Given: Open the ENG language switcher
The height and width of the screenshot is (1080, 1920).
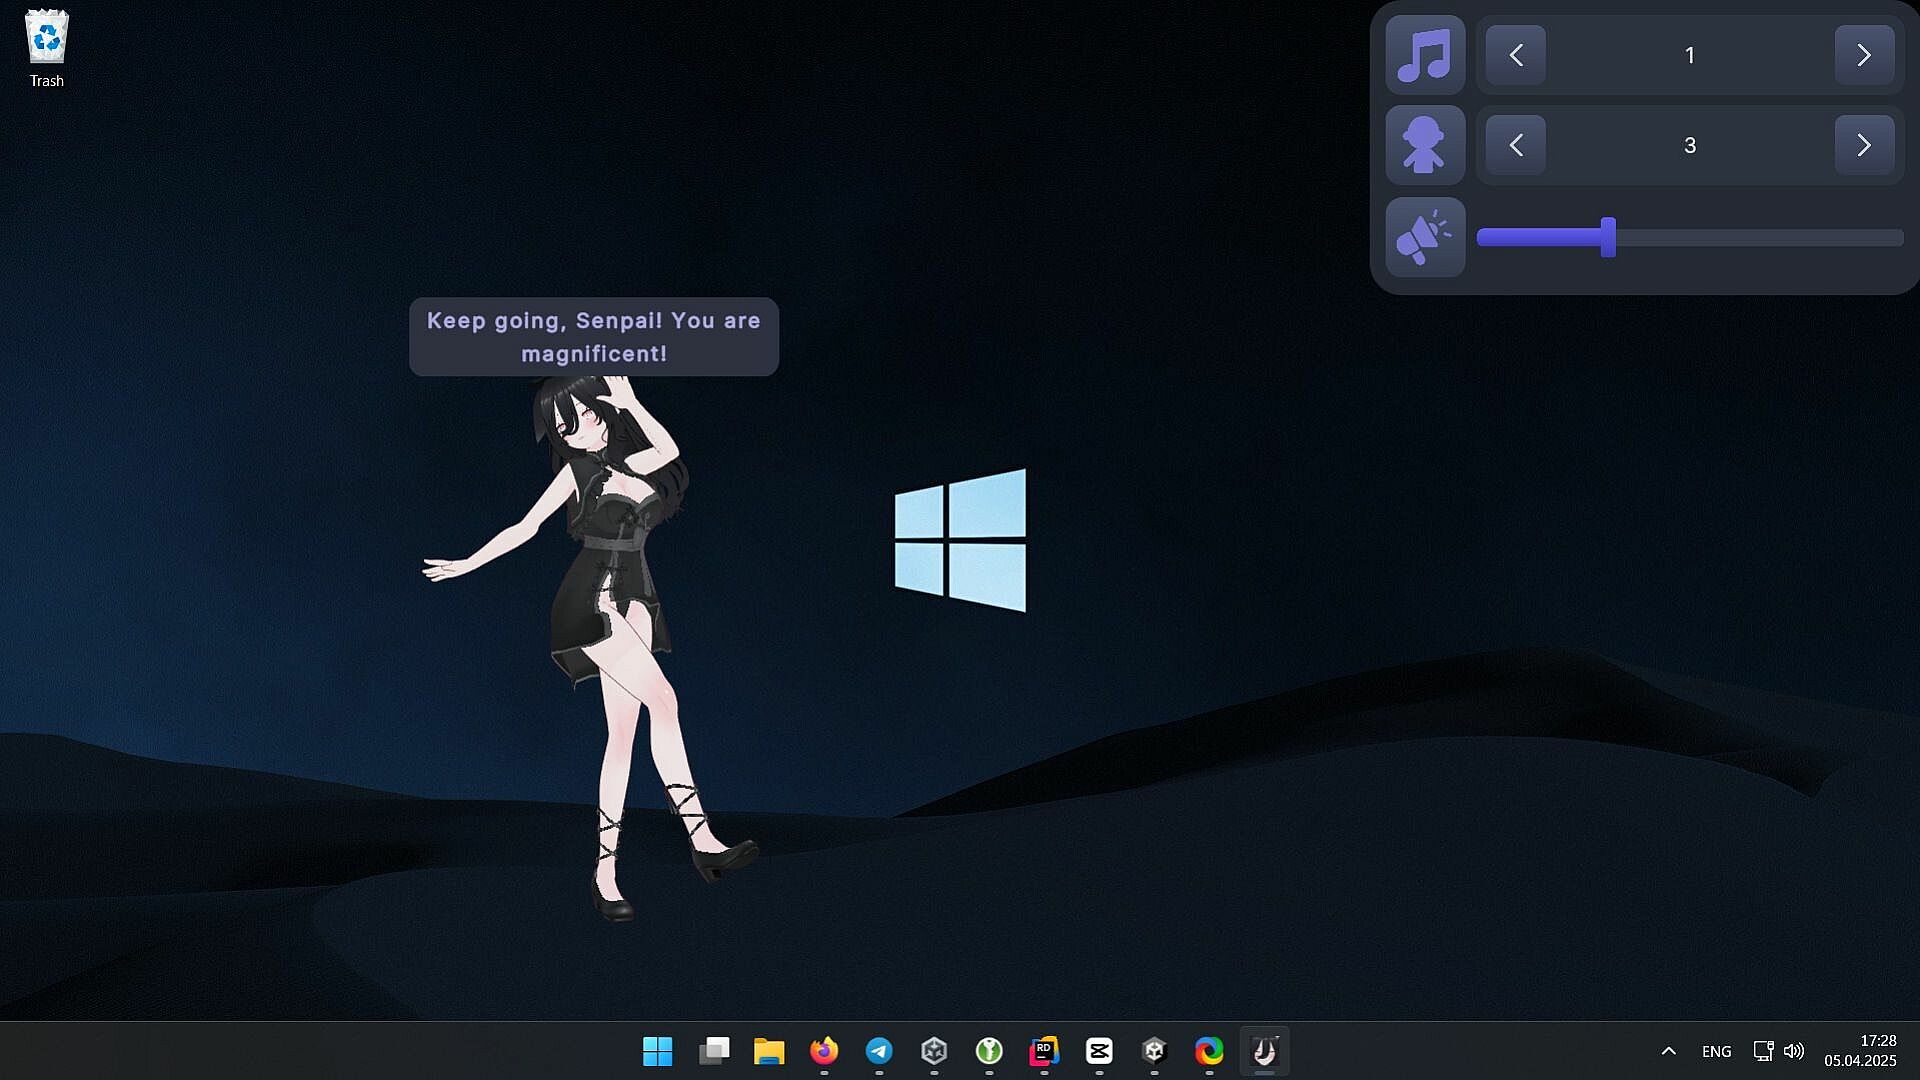Looking at the screenshot, I should 1716,1051.
